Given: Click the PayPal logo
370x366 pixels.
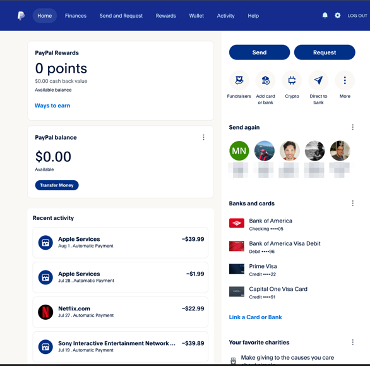Looking at the screenshot, I should (21, 16).
